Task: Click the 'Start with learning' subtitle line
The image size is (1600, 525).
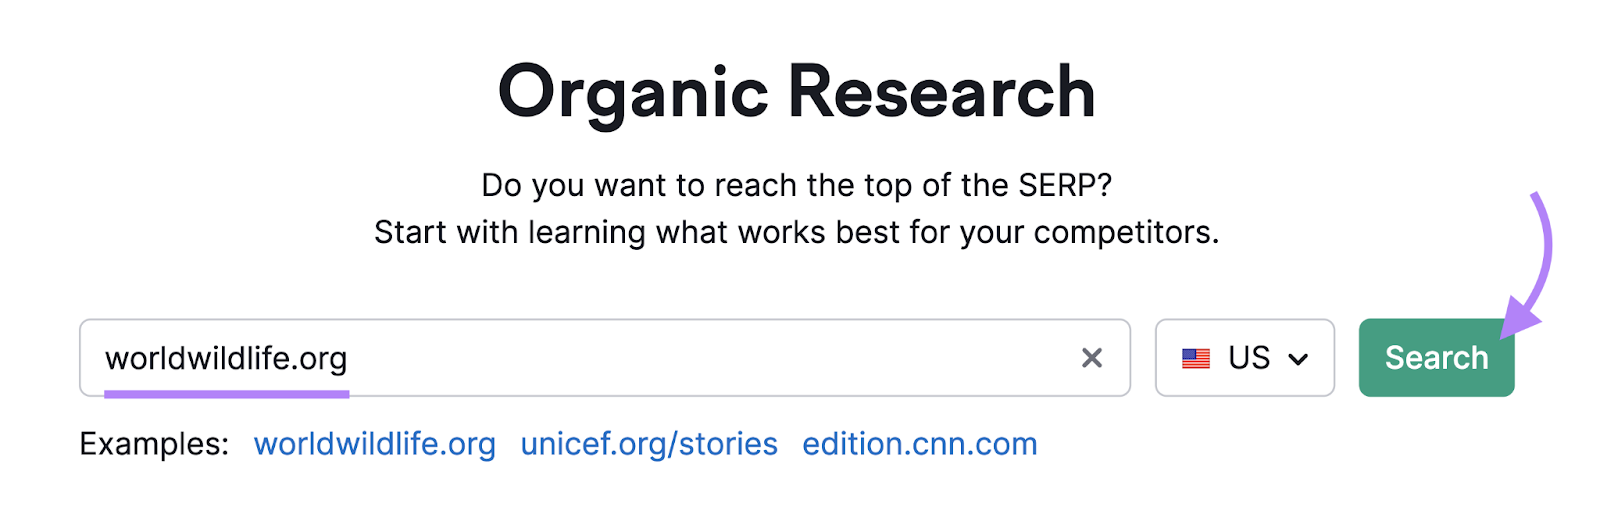Action: coord(796,232)
